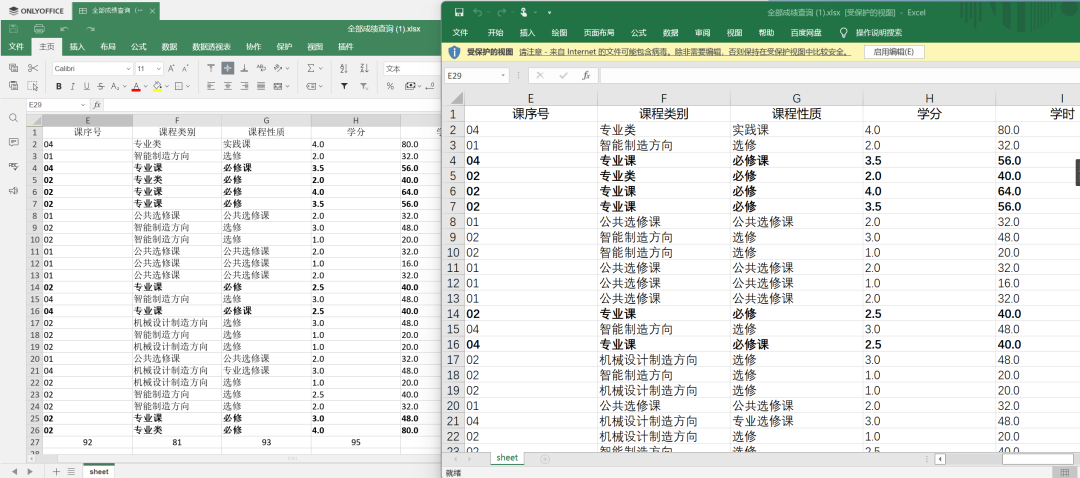The height and width of the screenshot is (478, 1080).
Task: Click the Save icon in Excel title bar
Action: pos(459,12)
